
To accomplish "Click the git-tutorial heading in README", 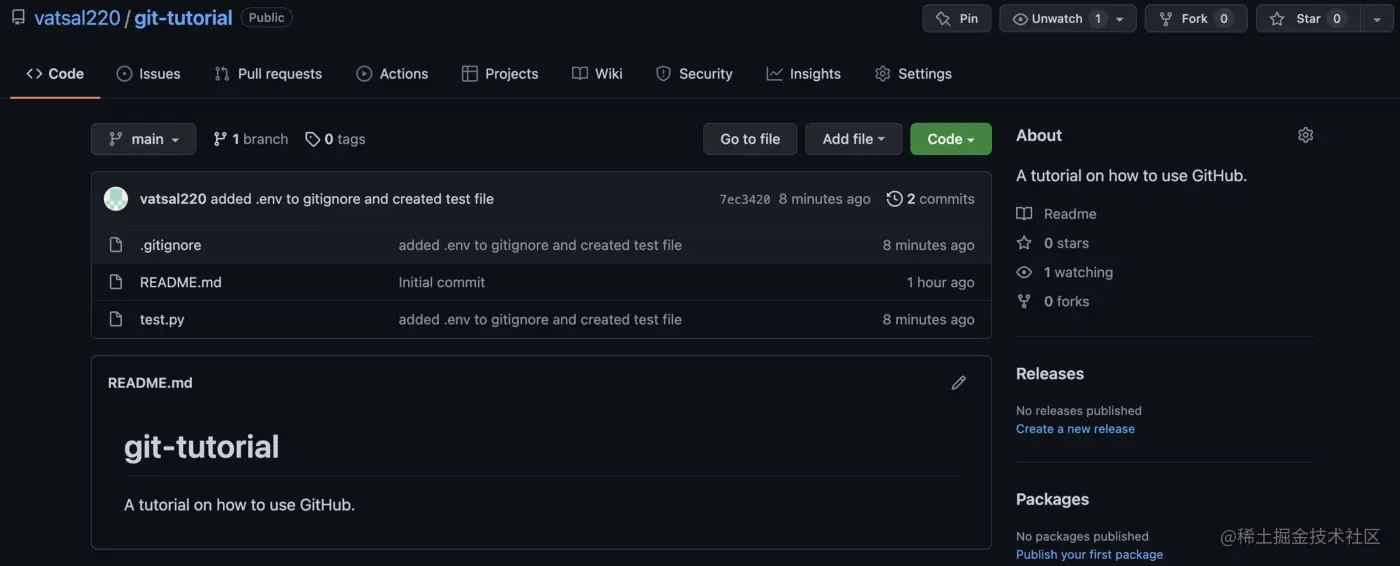I will pos(202,446).
